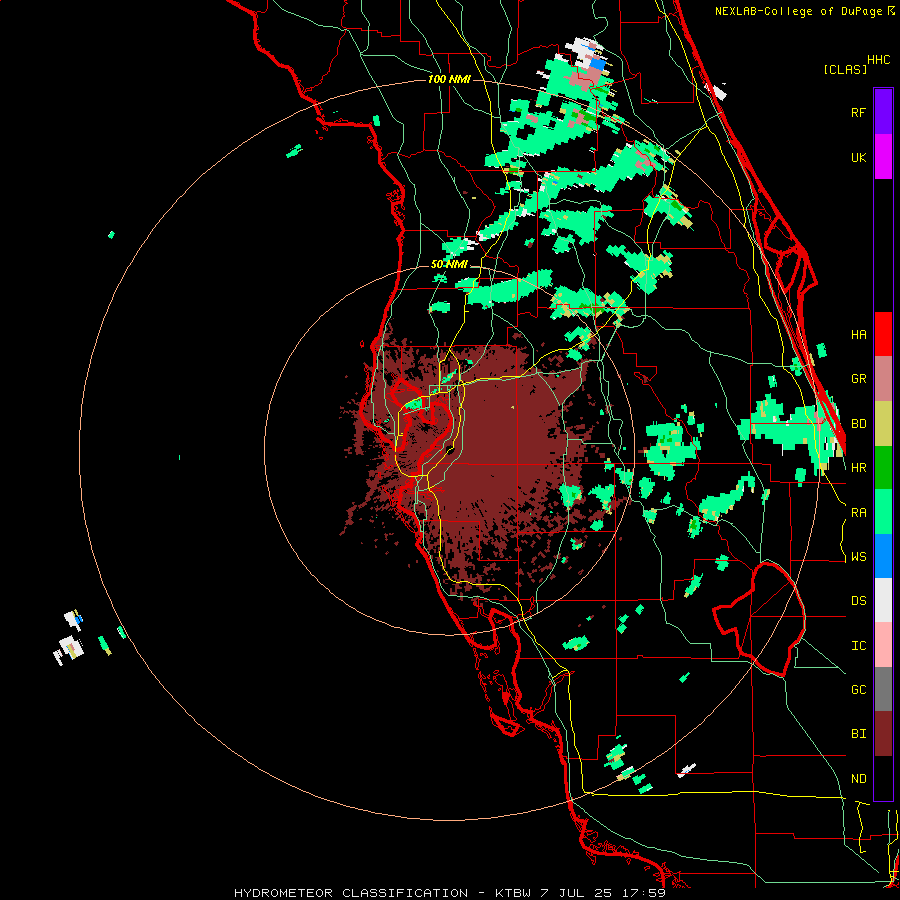This screenshot has width=900, height=900.
Task: Click the "HYDROMETEOR CLASSIFICATION" caption text
Action: [x=351, y=893]
